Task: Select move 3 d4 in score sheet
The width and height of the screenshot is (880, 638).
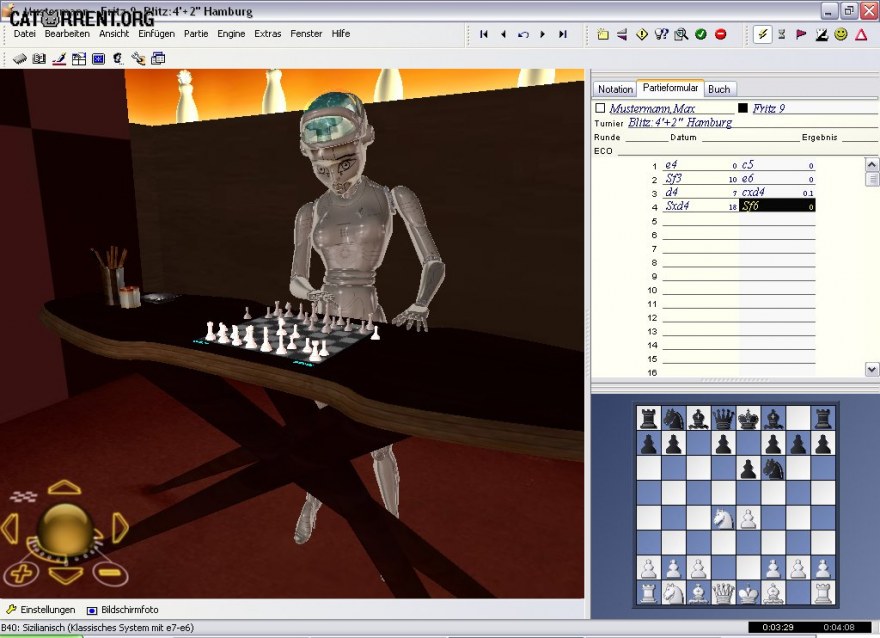Action: (x=672, y=192)
